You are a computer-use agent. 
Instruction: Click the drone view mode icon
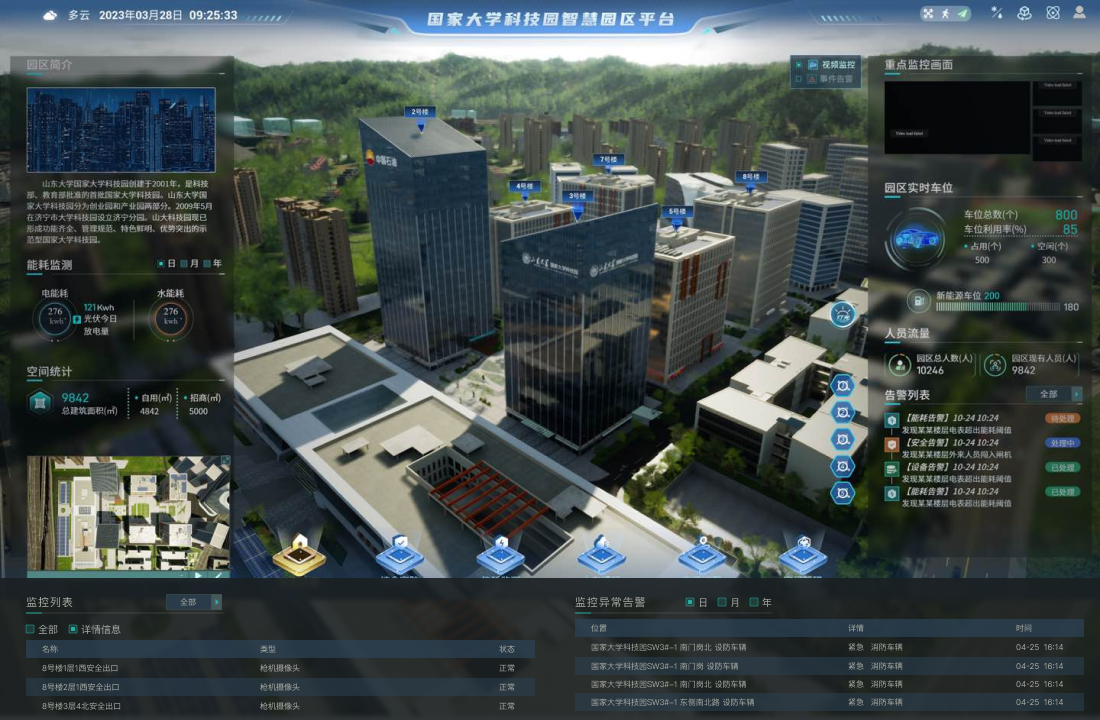pyautogui.click(x=929, y=14)
